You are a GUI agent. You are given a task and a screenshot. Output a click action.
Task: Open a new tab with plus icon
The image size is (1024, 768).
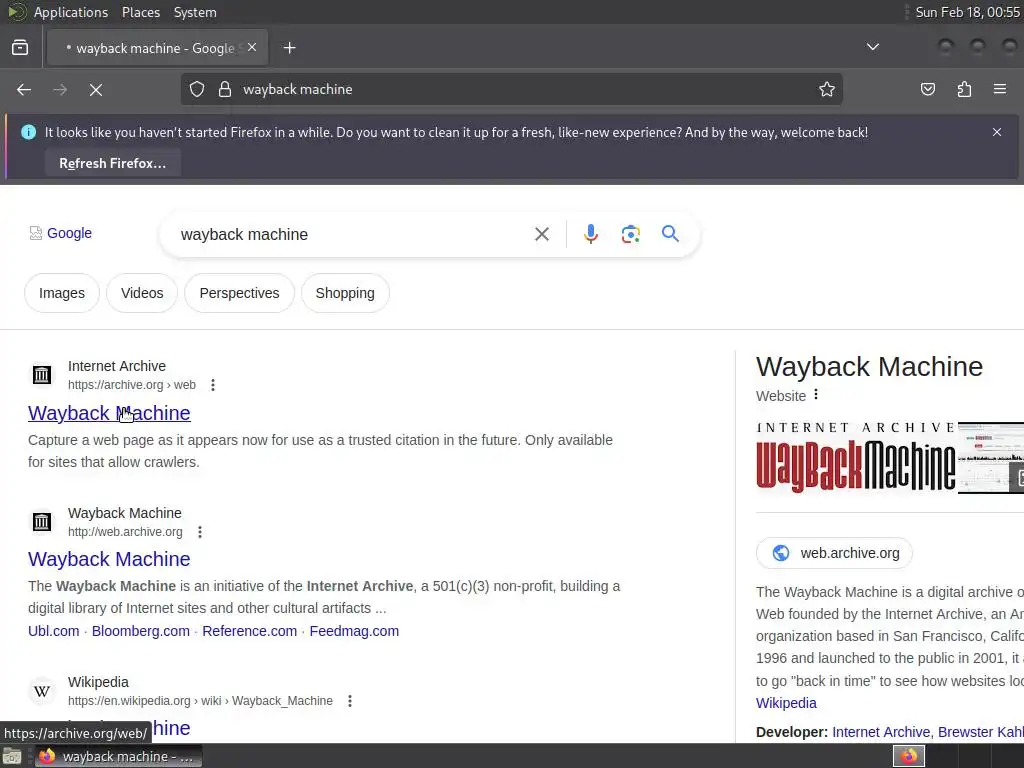(x=289, y=48)
